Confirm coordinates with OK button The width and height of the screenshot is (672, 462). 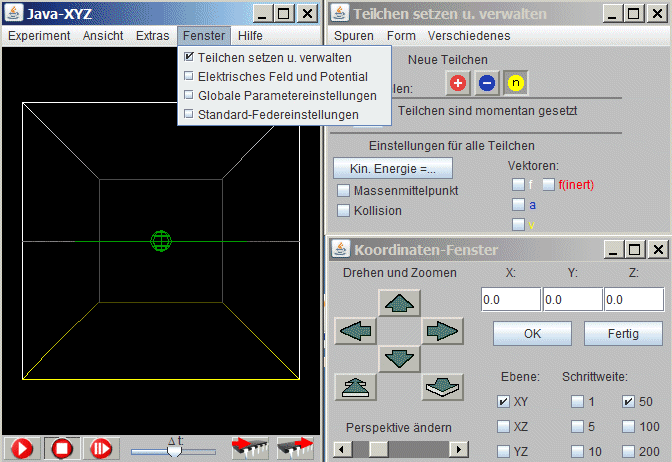(532, 333)
